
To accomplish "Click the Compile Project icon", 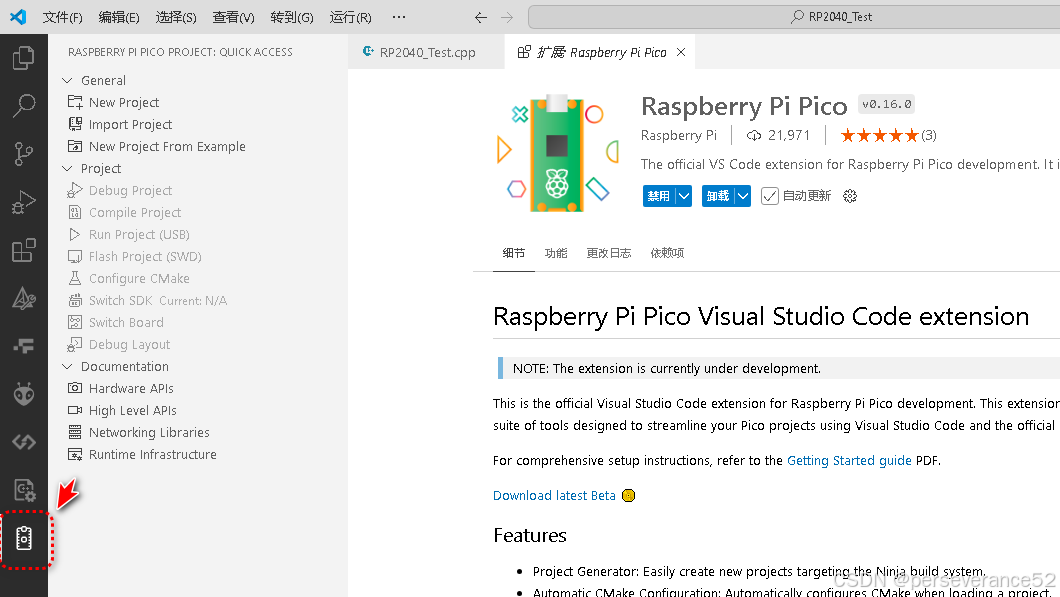I will point(75,212).
